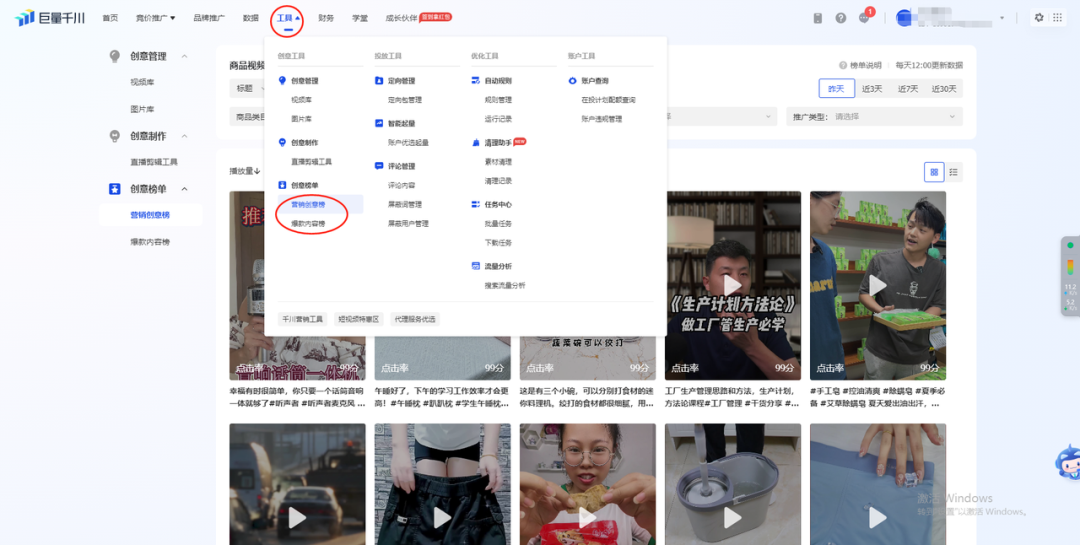Click the 短视频特惠区 button
The height and width of the screenshot is (545, 1080).
(359, 319)
